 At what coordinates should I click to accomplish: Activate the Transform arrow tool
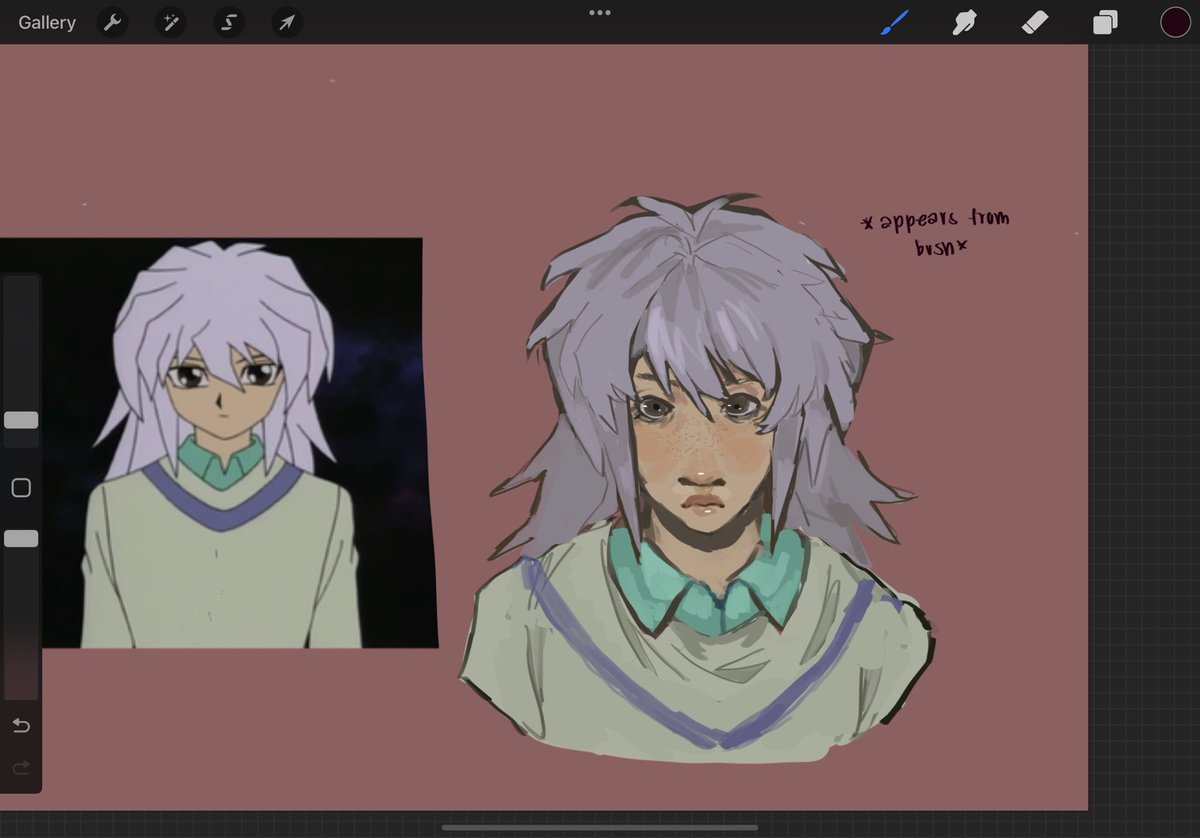click(286, 22)
